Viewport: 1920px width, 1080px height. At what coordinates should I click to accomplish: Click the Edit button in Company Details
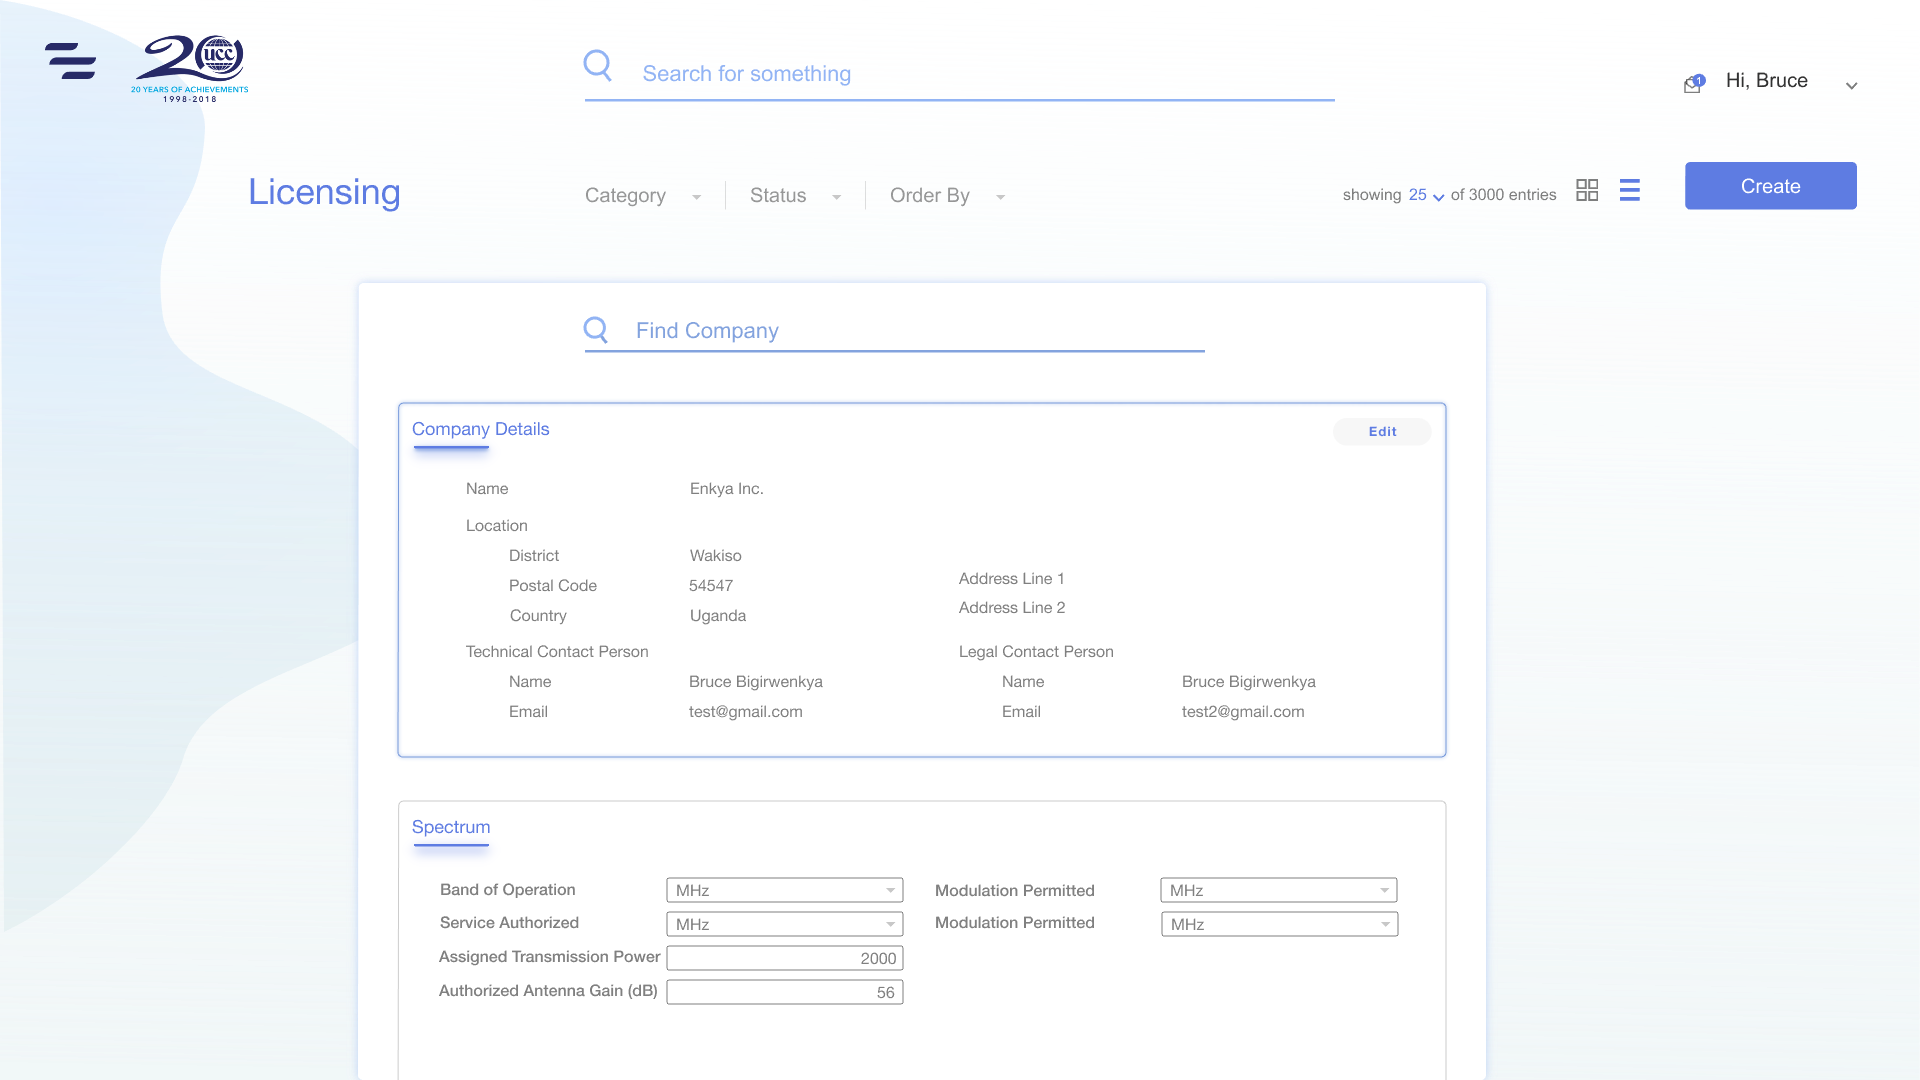pos(1382,431)
